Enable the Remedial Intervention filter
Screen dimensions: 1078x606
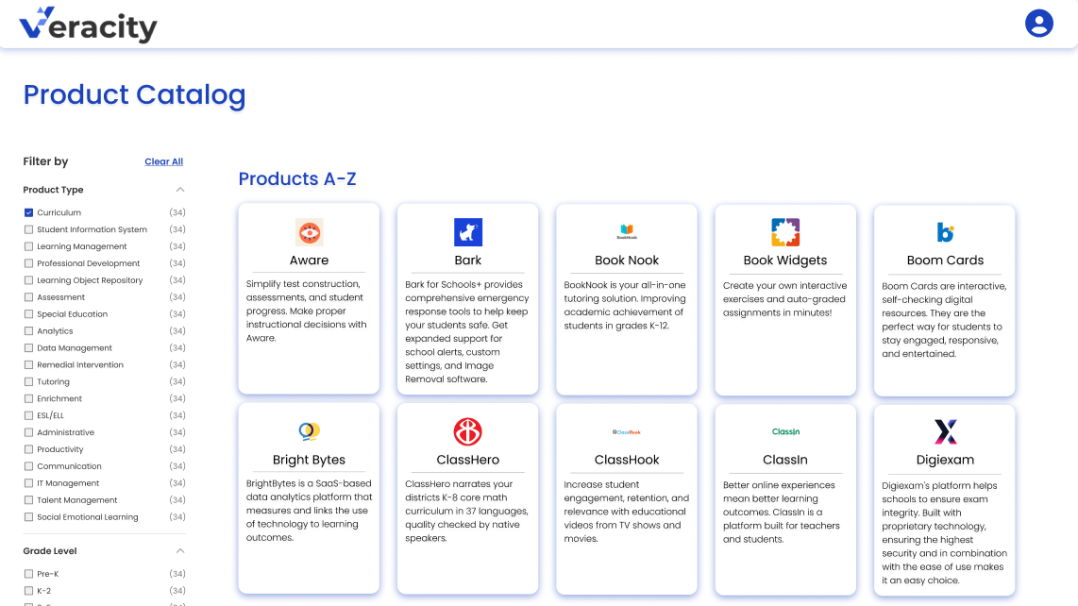[28, 365]
